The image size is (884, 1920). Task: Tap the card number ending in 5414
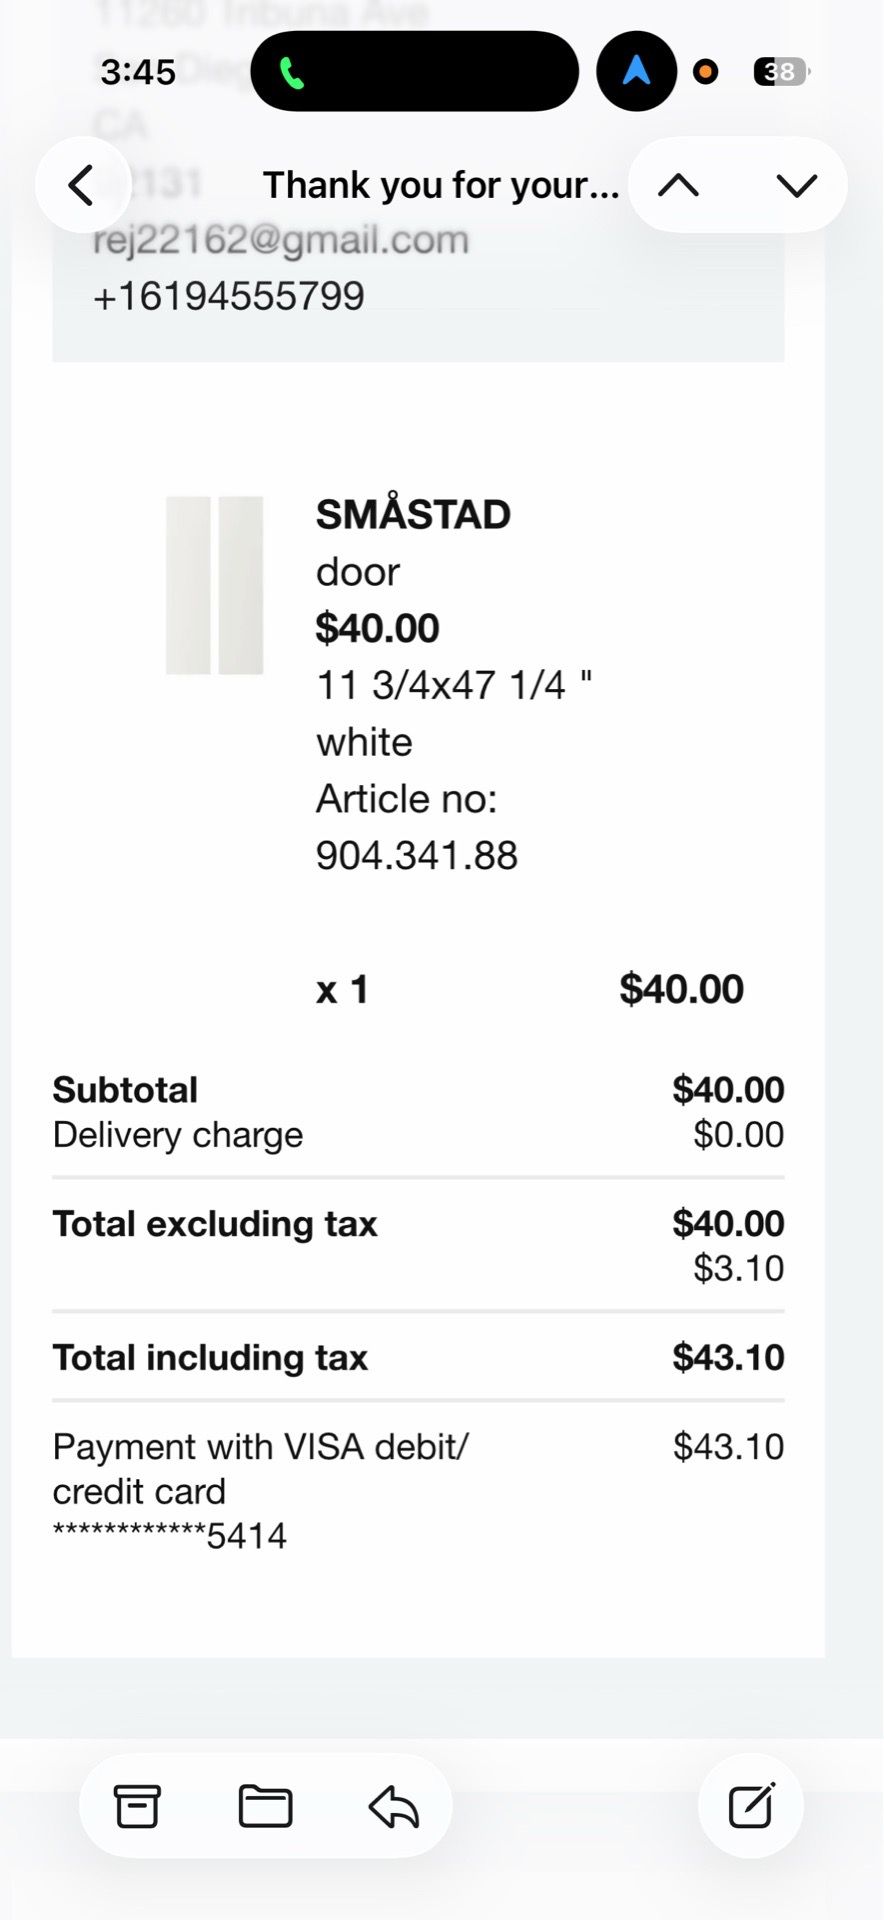pos(170,1535)
